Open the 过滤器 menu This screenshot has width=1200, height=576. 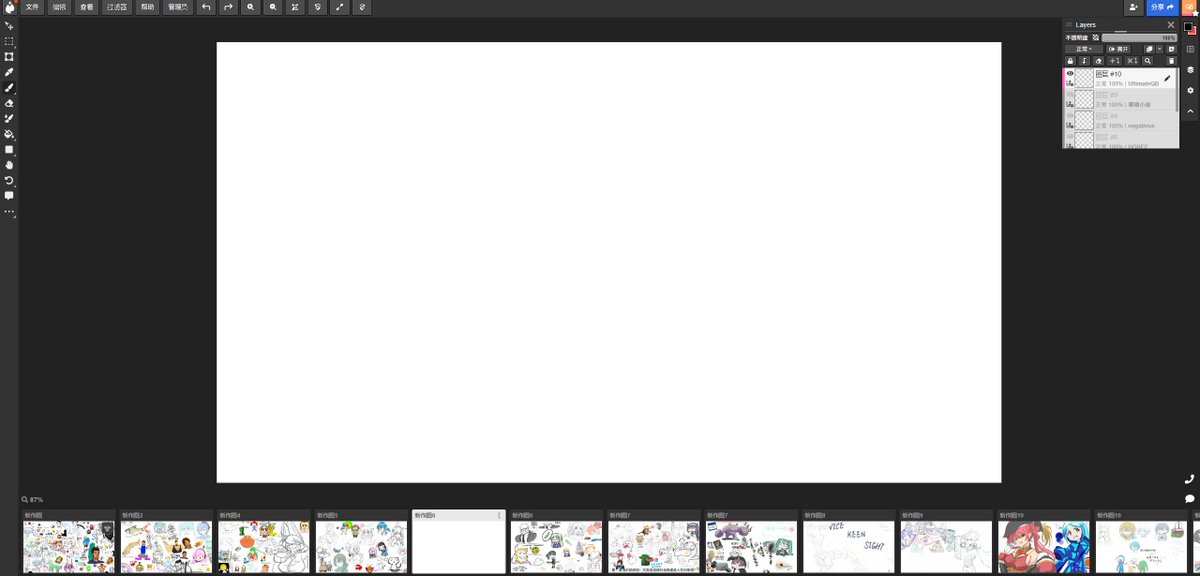pyautogui.click(x=117, y=7)
